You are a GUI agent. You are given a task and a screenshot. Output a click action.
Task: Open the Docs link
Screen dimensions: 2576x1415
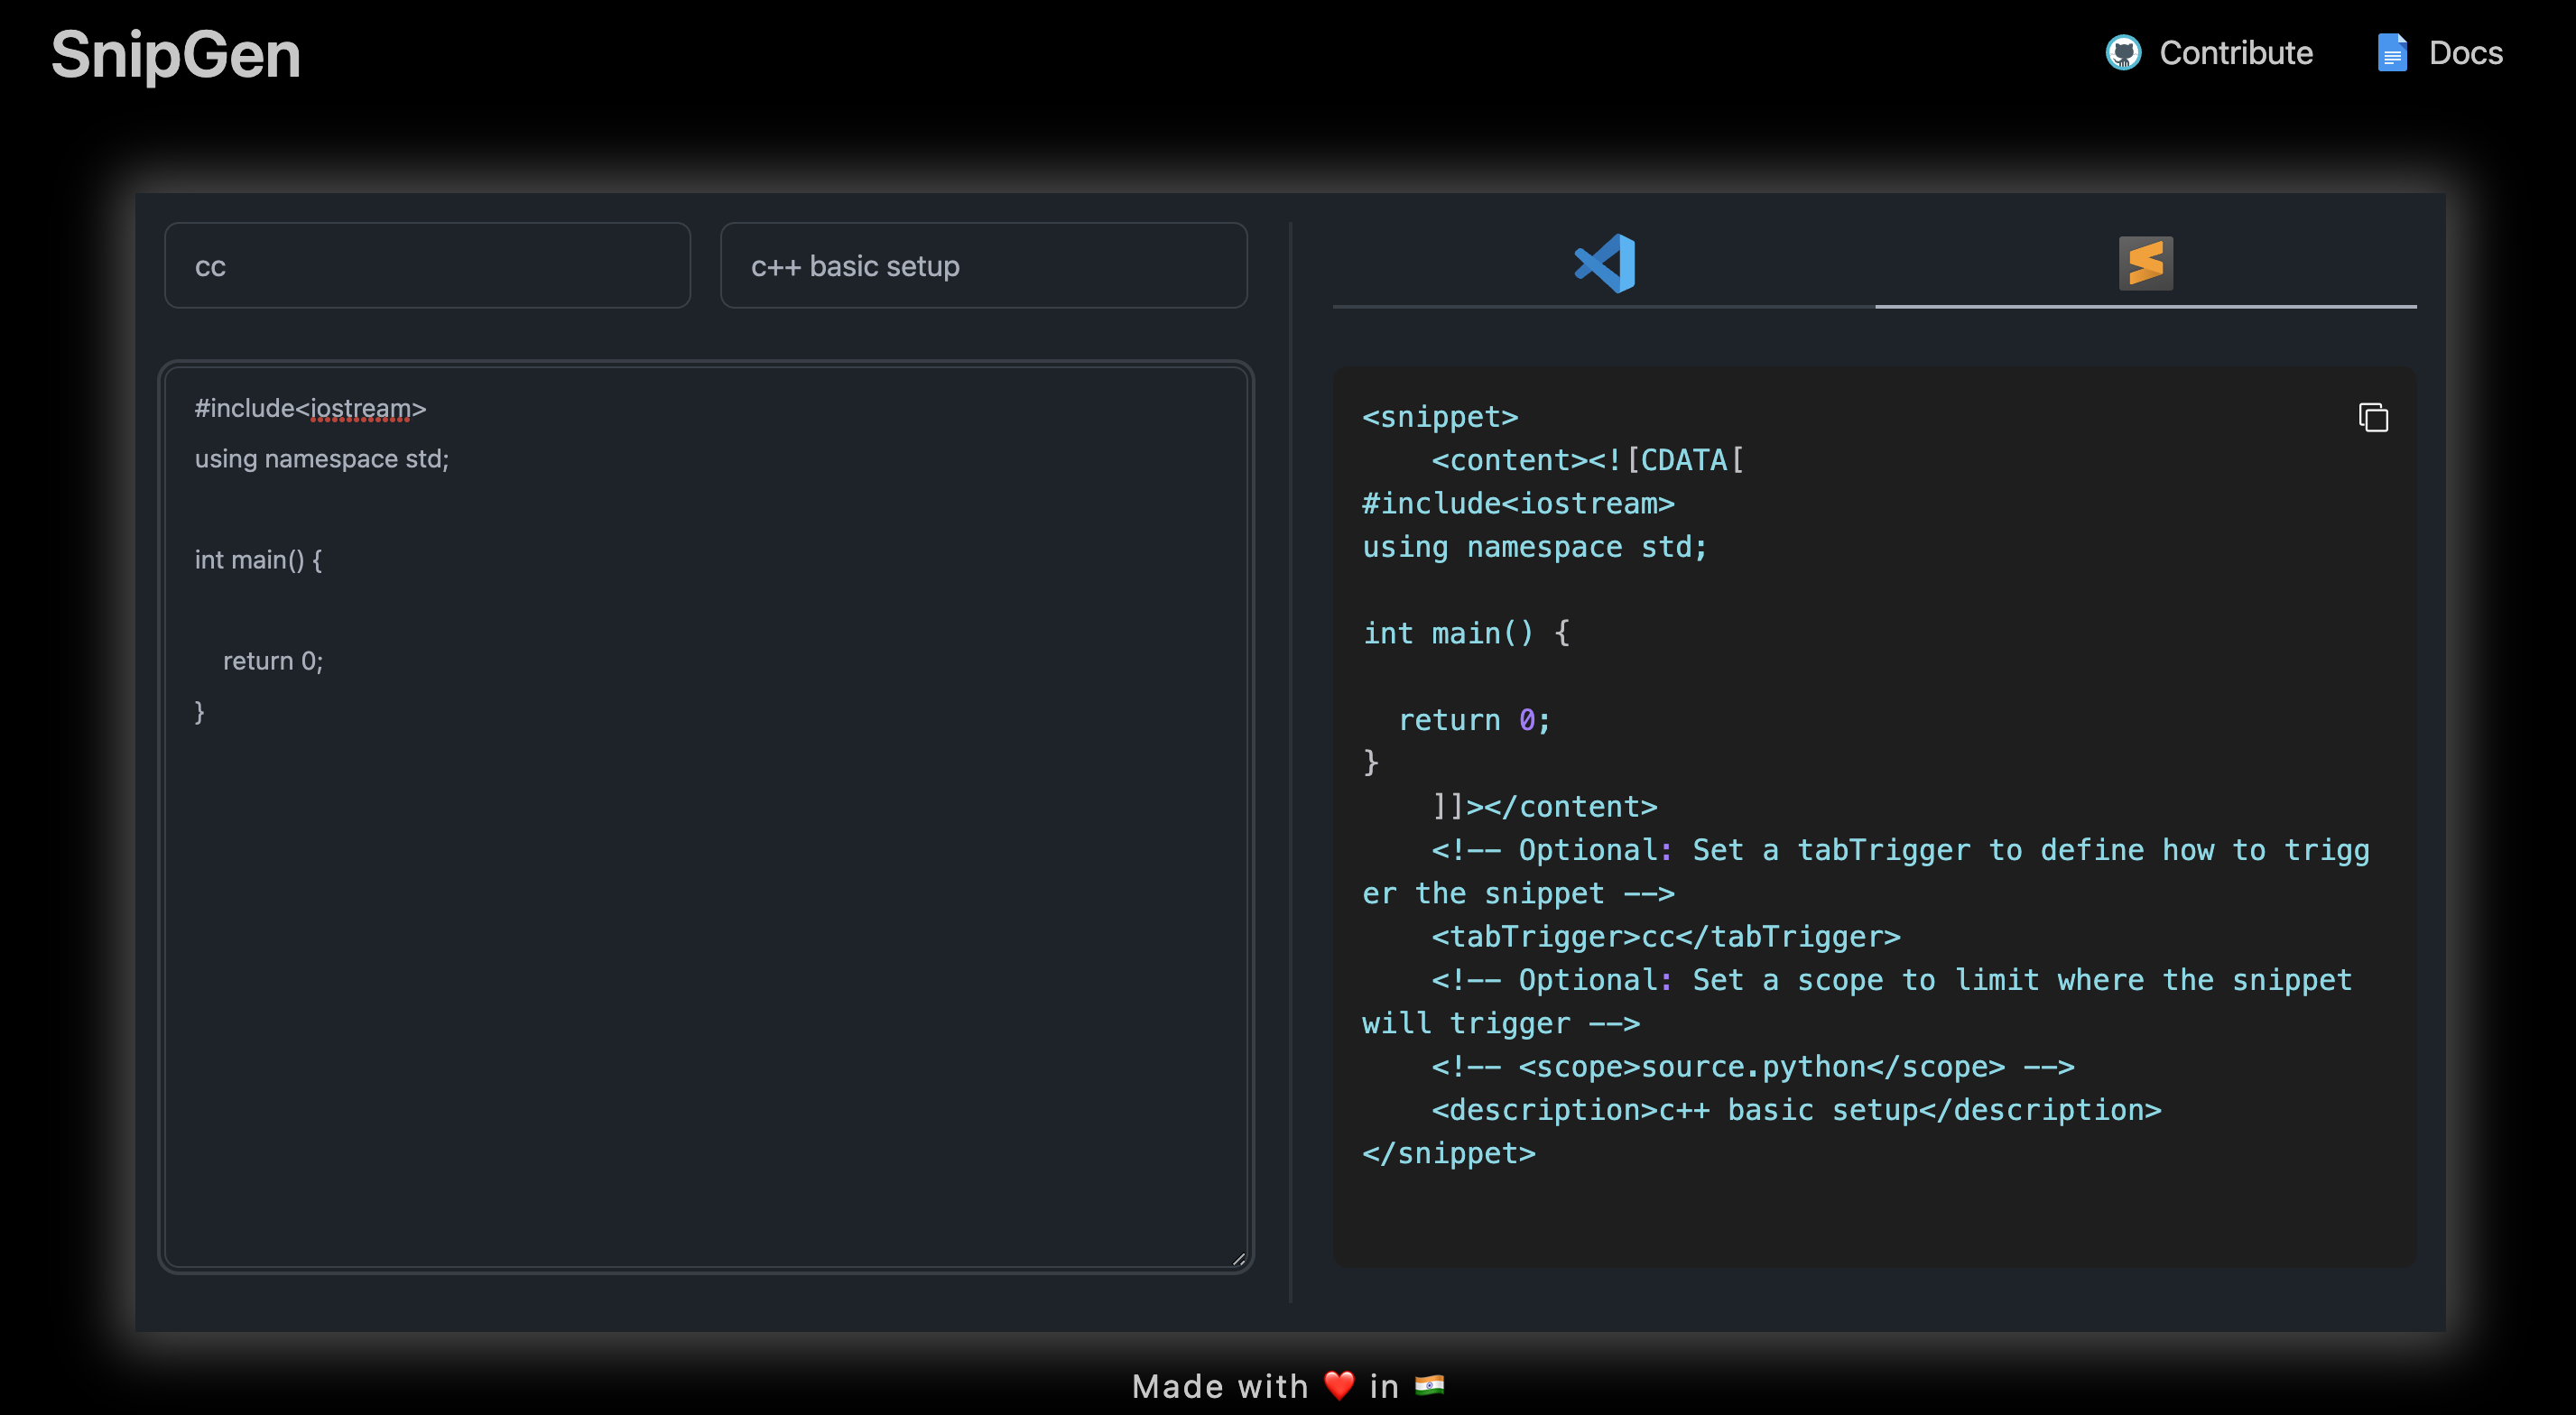click(x=2465, y=53)
